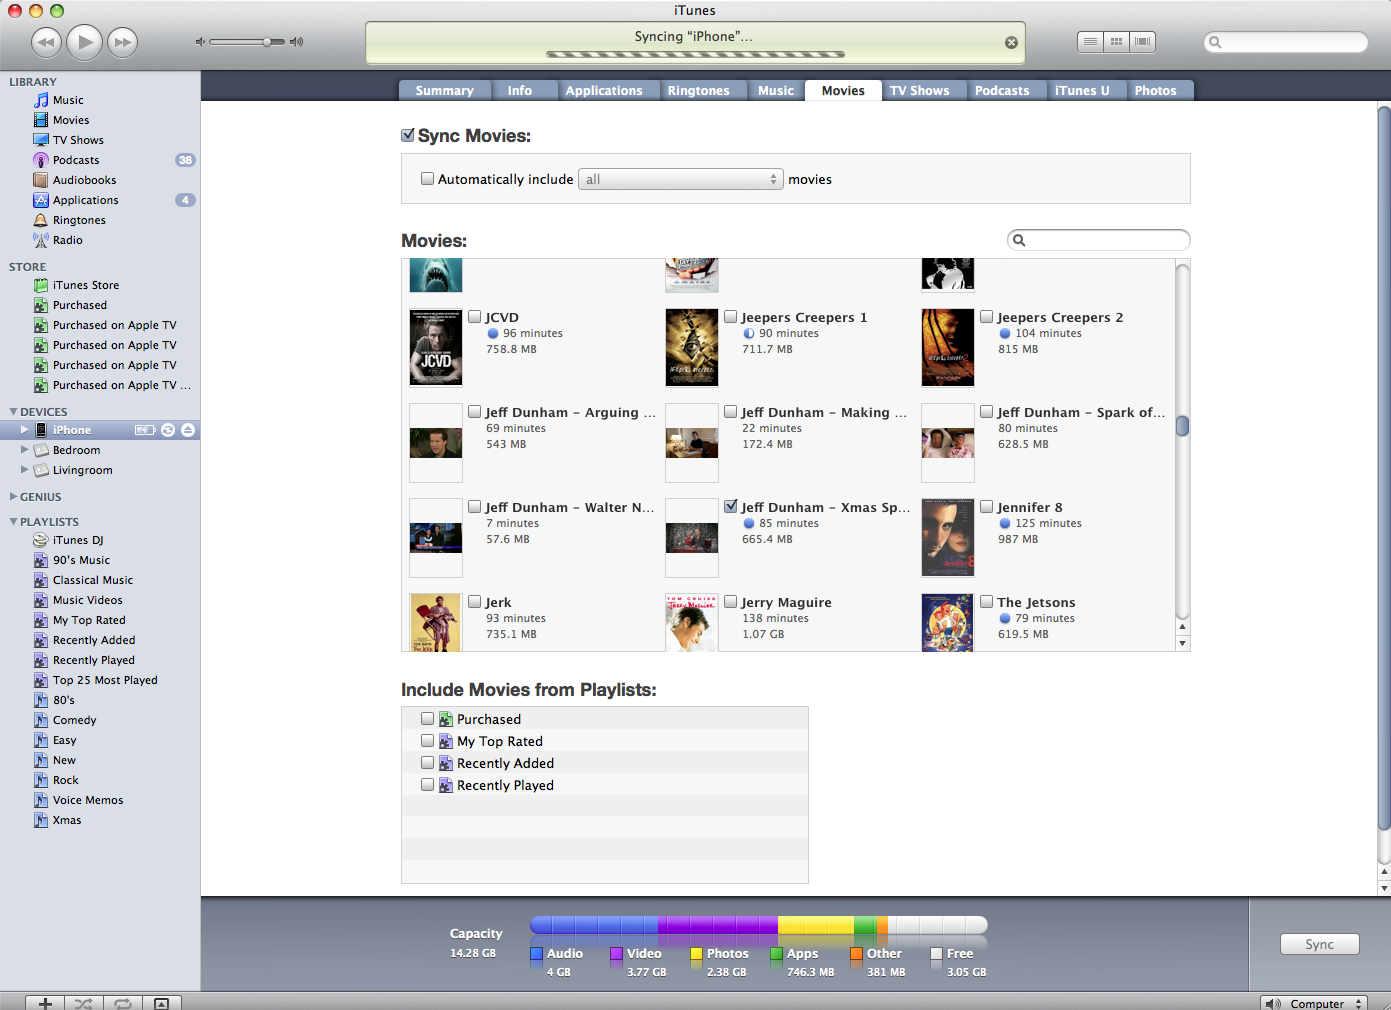Collapse the PLAYLISTS section

(13, 522)
